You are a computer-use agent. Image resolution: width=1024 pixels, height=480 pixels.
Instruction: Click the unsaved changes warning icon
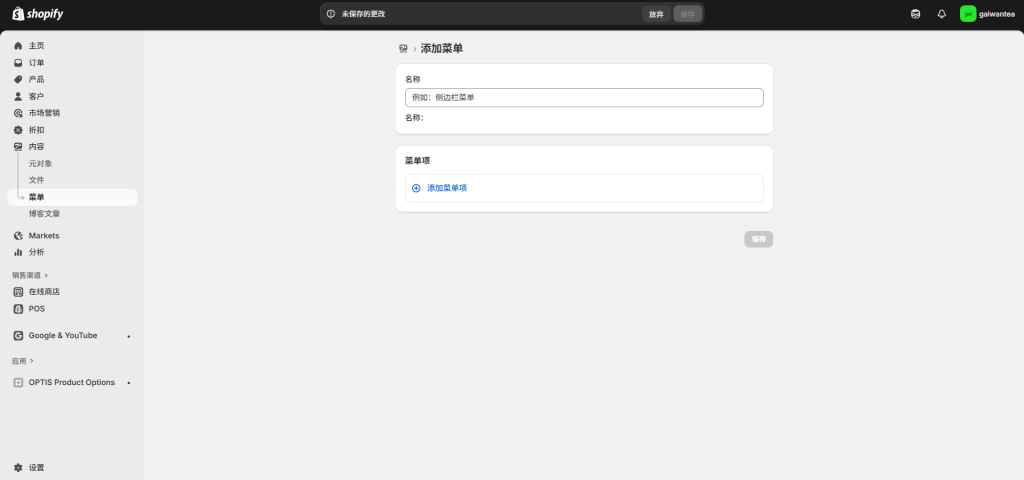[330, 14]
